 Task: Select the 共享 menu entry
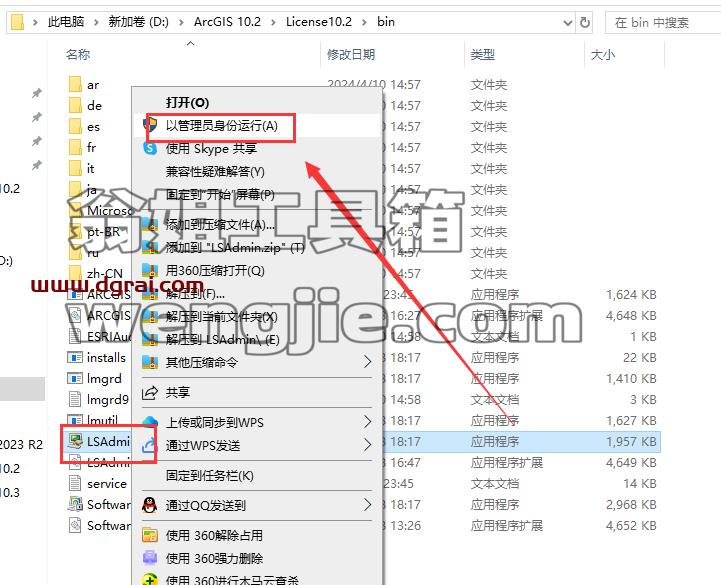pyautogui.click(x=178, y=392)
